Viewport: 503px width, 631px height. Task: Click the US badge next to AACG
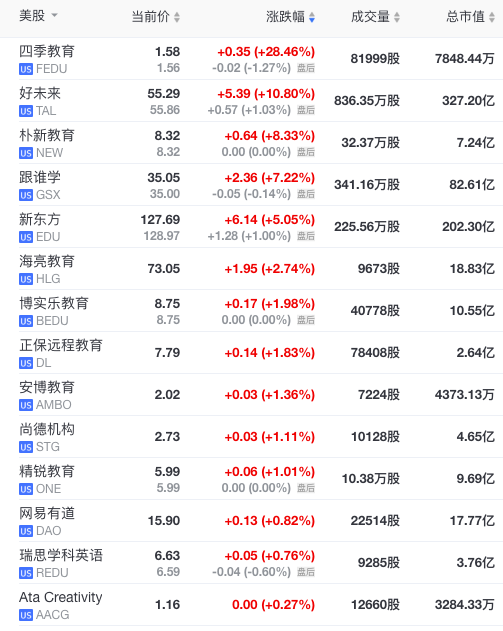tap(26, 615)
